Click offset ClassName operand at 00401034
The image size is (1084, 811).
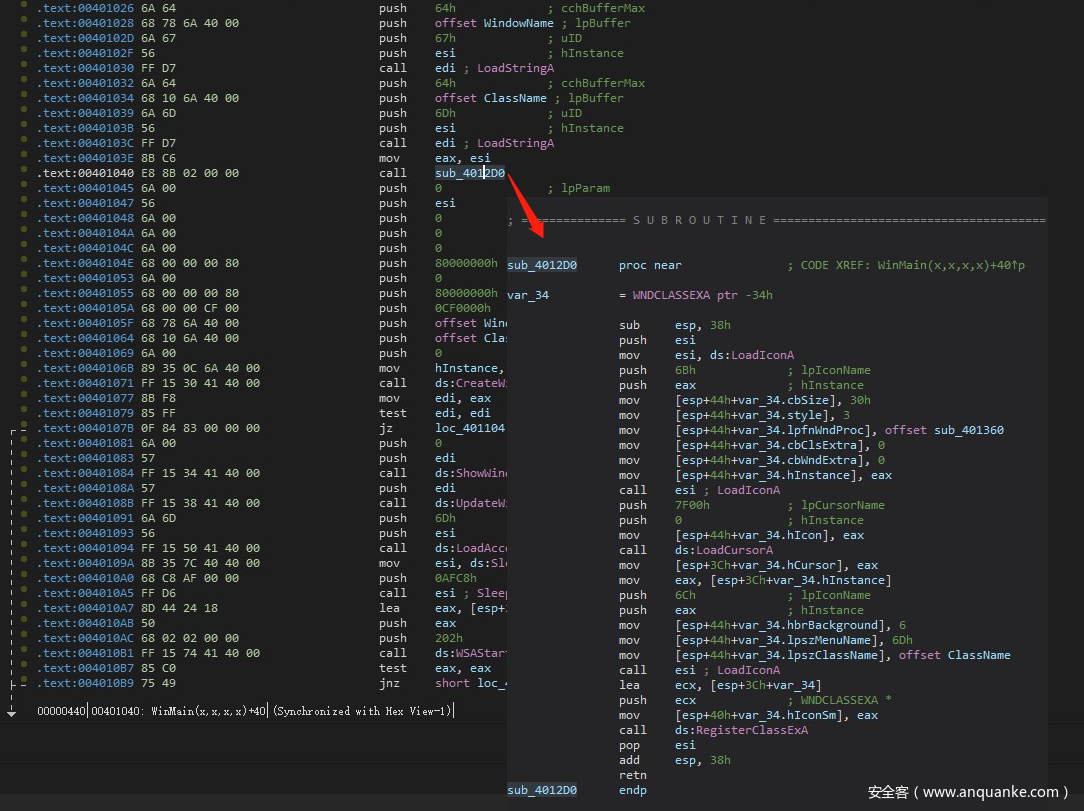coord(490,98)
